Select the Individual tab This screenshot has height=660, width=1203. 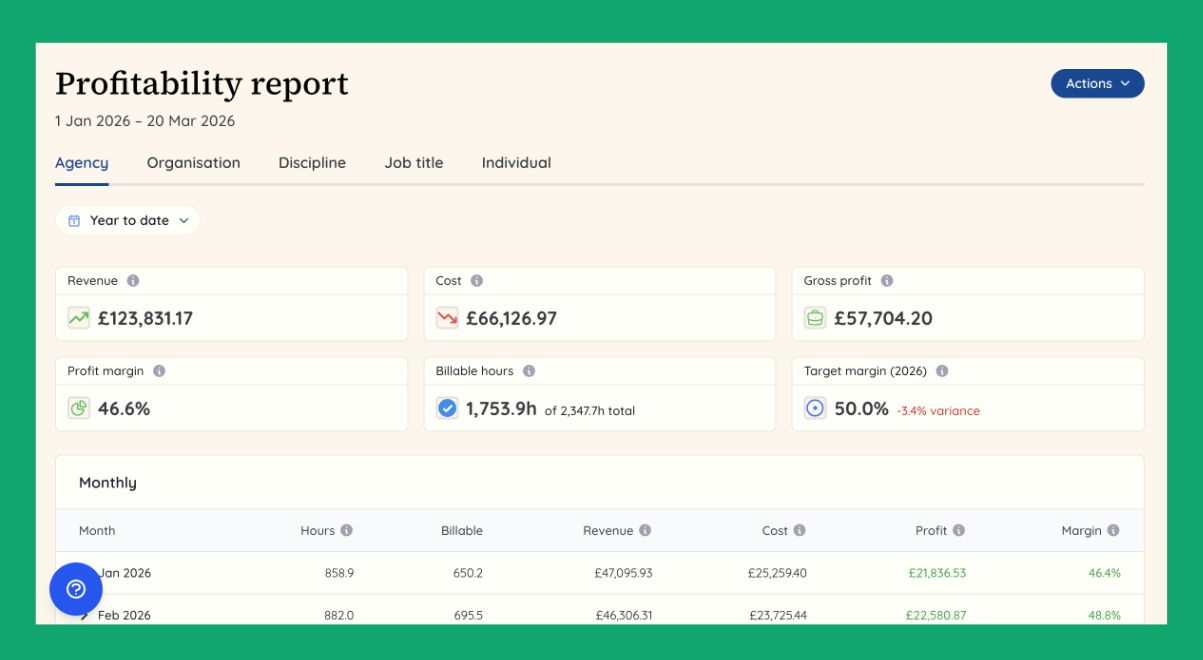514,162
